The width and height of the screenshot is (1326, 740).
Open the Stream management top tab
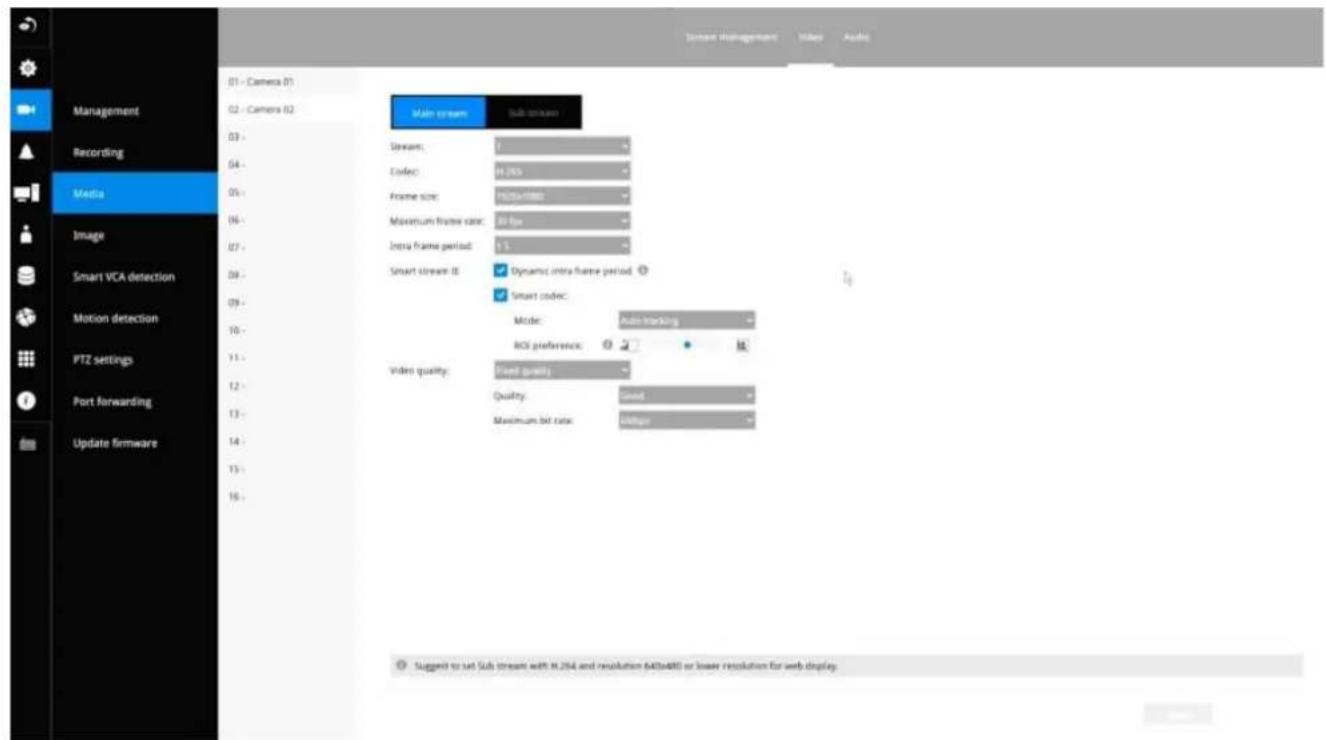coord(732,37)
